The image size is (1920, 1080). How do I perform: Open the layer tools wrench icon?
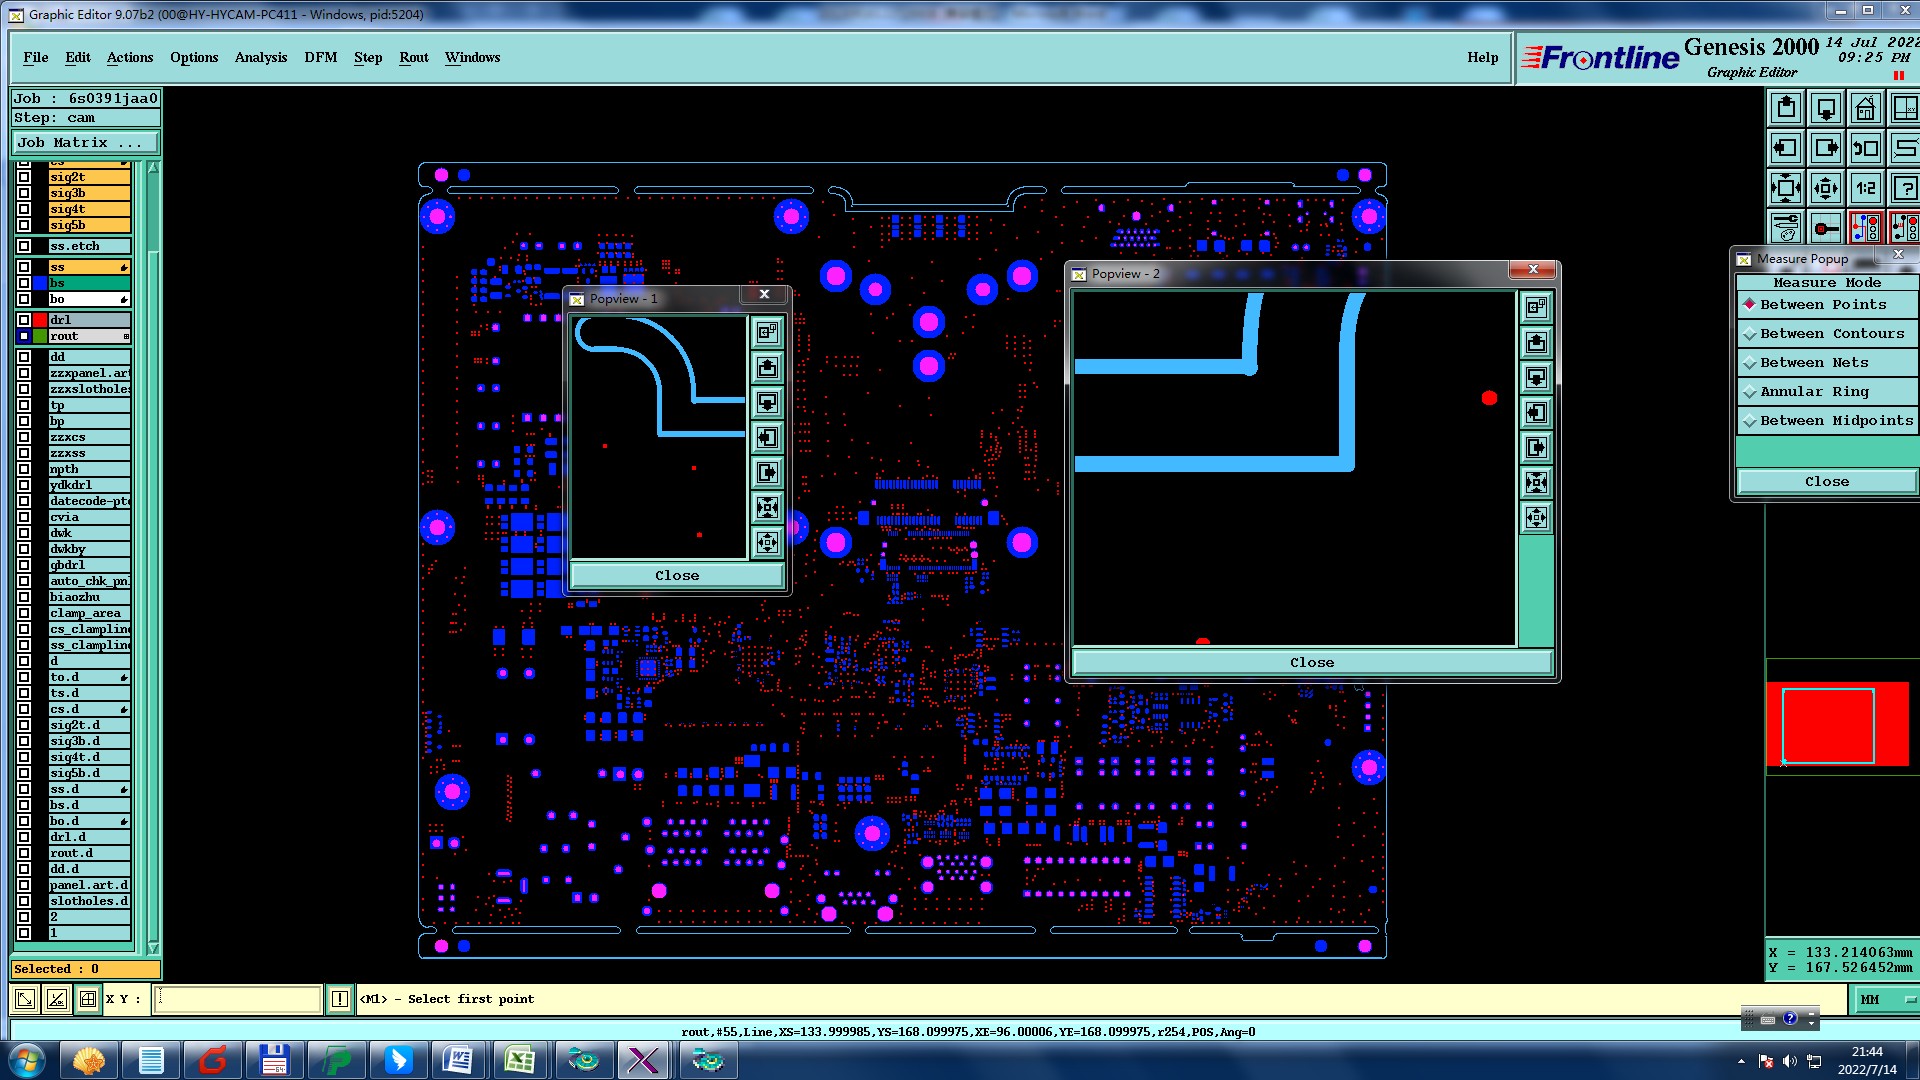point(1786,228)
